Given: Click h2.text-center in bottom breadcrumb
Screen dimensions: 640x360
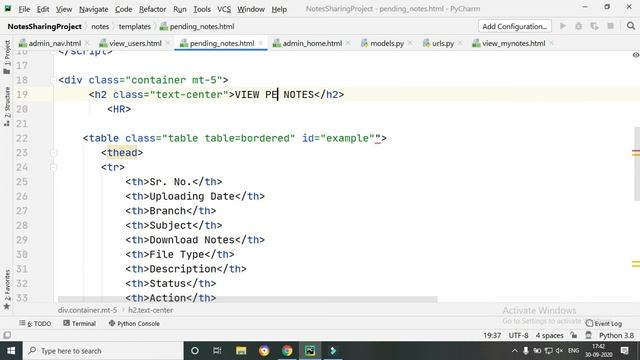Looking at the screenshot, I should 151,310.
